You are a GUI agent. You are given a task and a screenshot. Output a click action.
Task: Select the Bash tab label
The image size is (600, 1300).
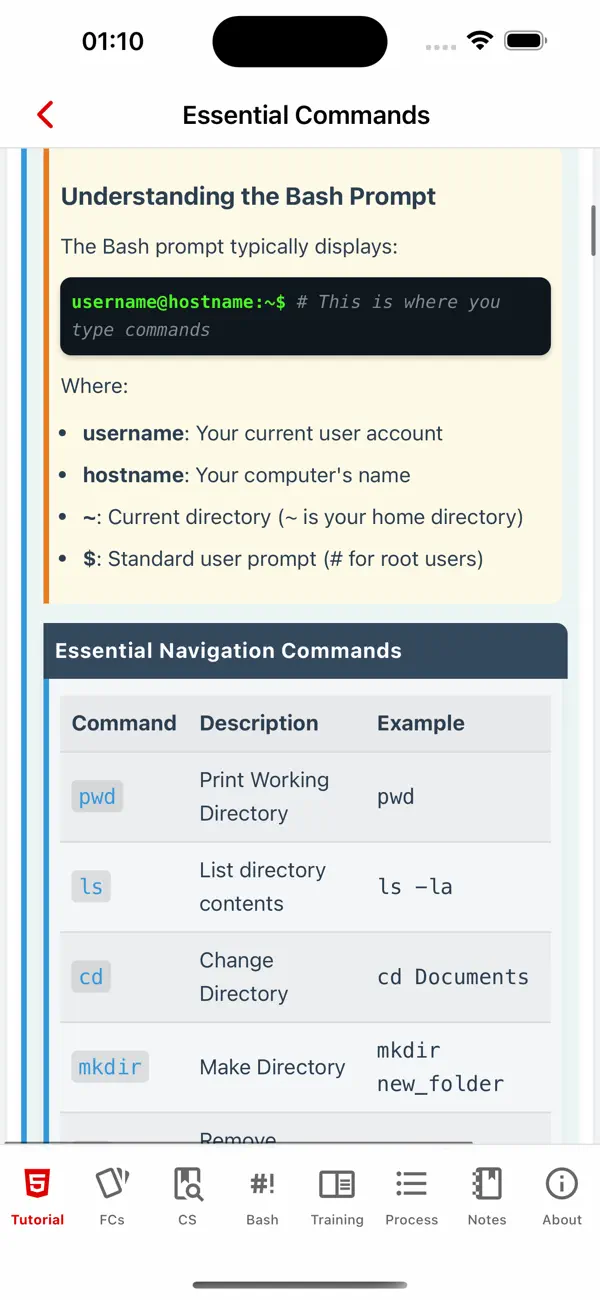coord(262,1220)
